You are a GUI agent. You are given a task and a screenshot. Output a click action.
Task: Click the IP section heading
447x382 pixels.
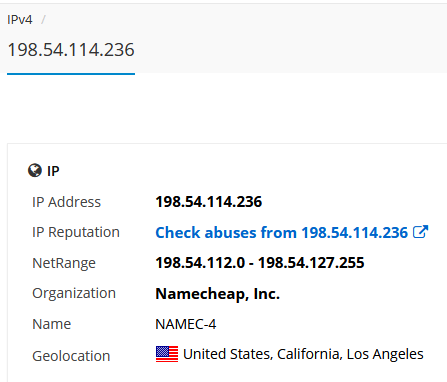[53, 171]
